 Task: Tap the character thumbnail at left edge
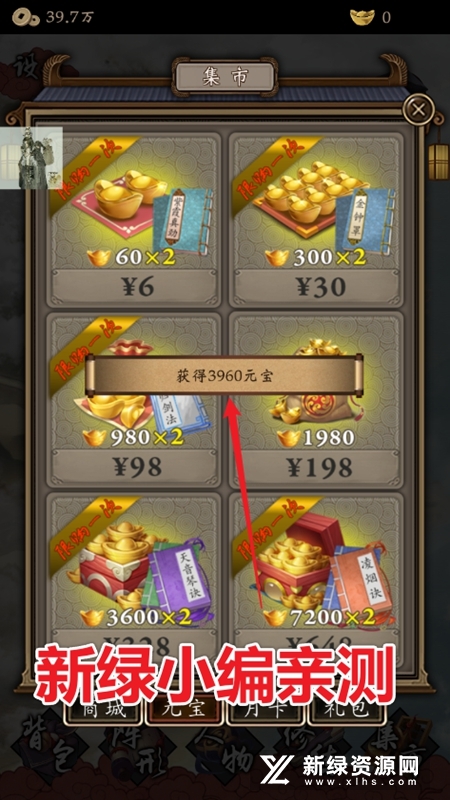point(31,158)
